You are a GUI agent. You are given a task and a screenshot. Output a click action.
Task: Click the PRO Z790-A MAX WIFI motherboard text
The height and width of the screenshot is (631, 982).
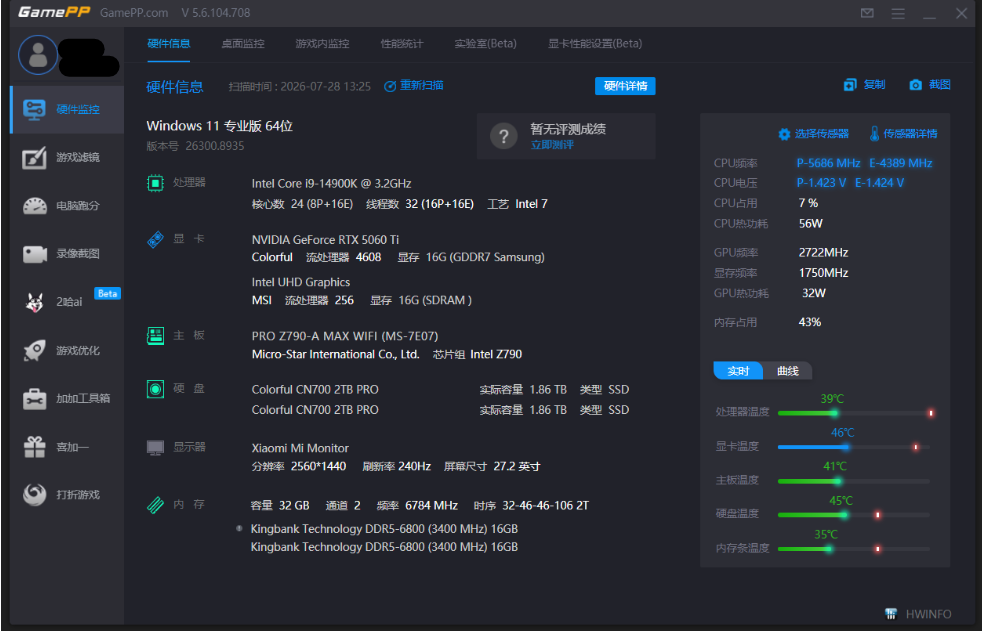click(345, 336)
